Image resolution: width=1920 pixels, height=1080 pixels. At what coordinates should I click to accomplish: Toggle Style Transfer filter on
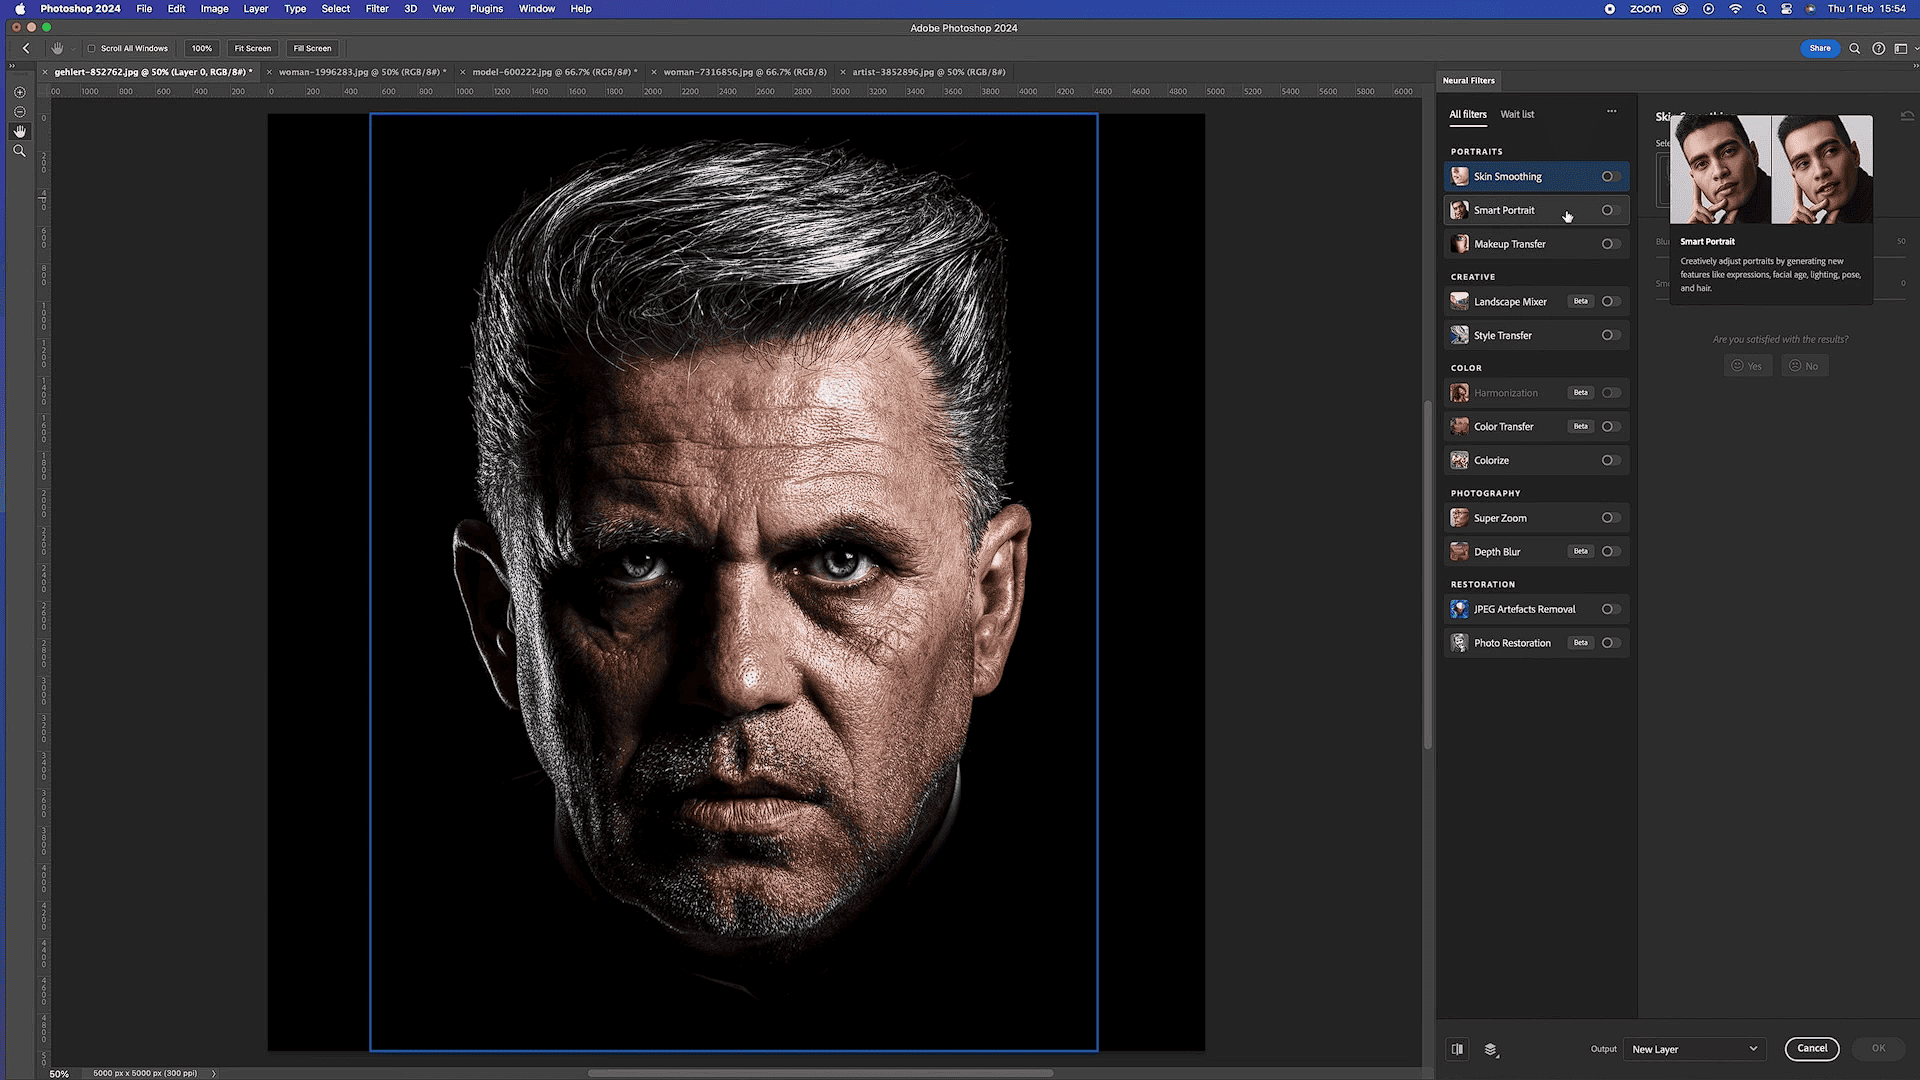pyautogui.click(x=1610, y=336)
